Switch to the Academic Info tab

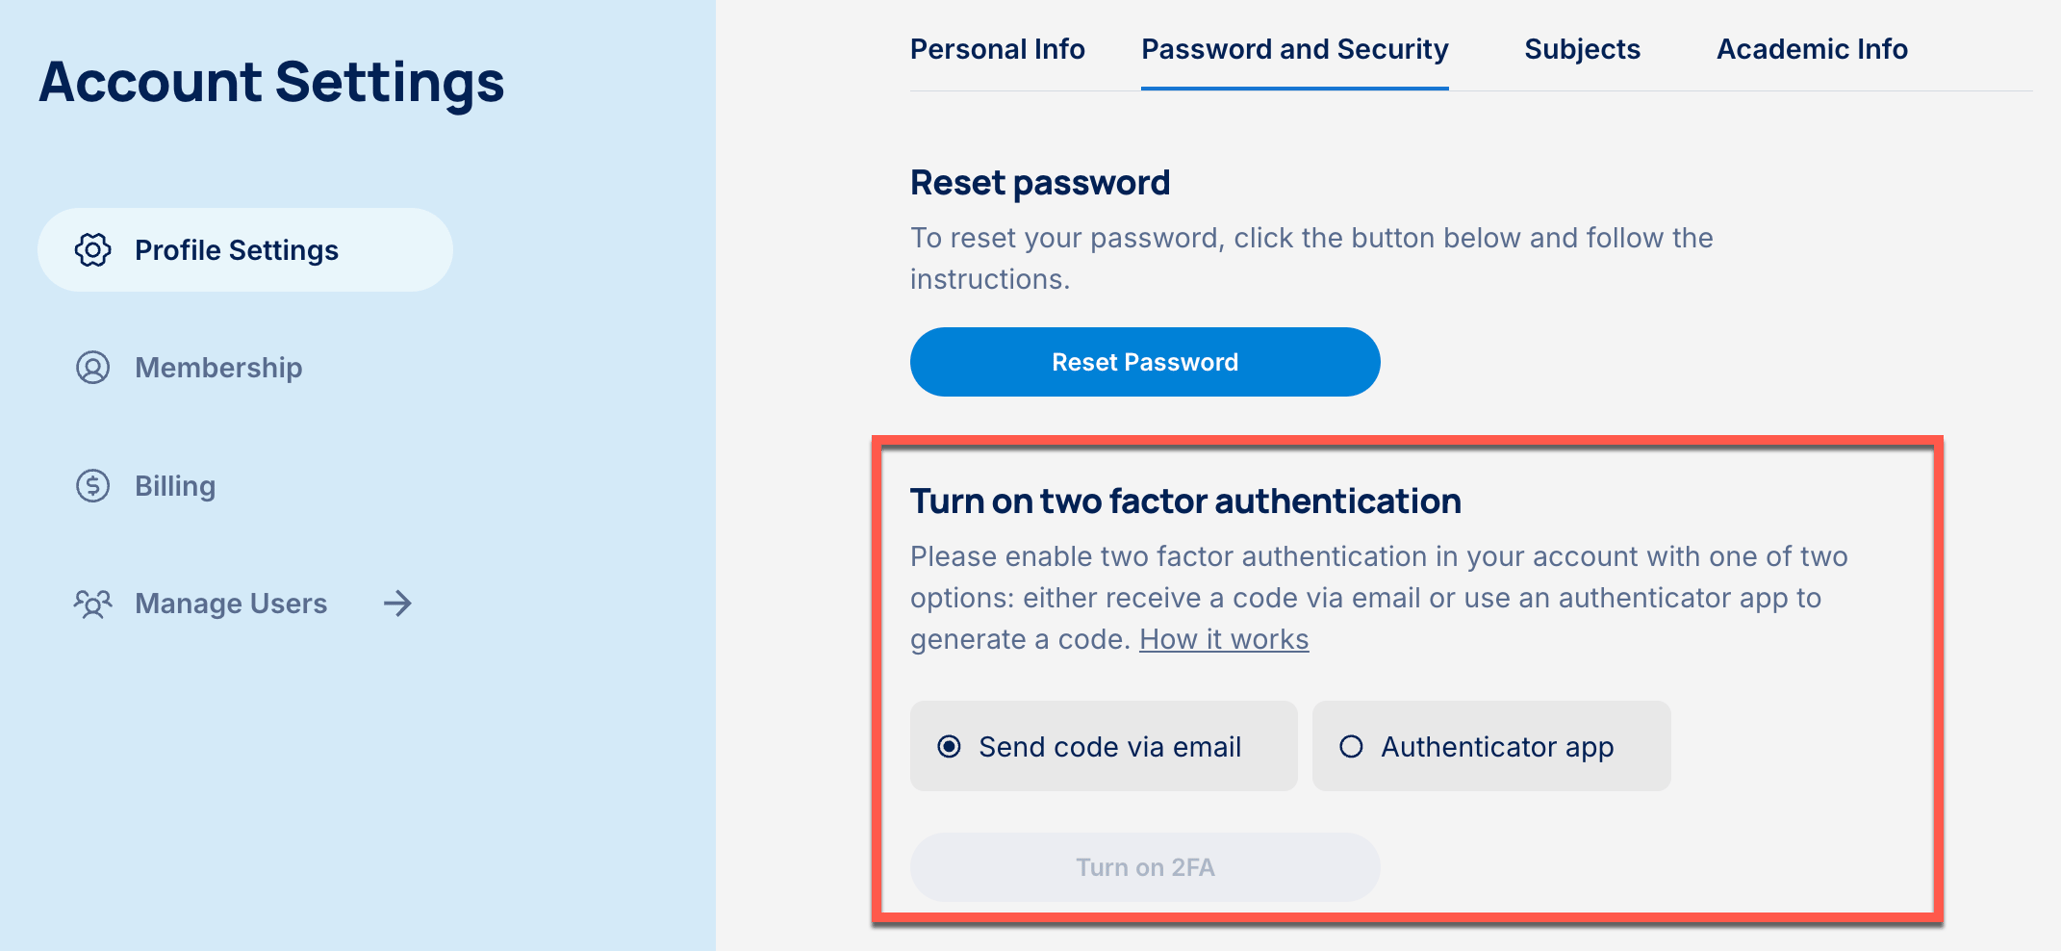[x=1812, y=49]
